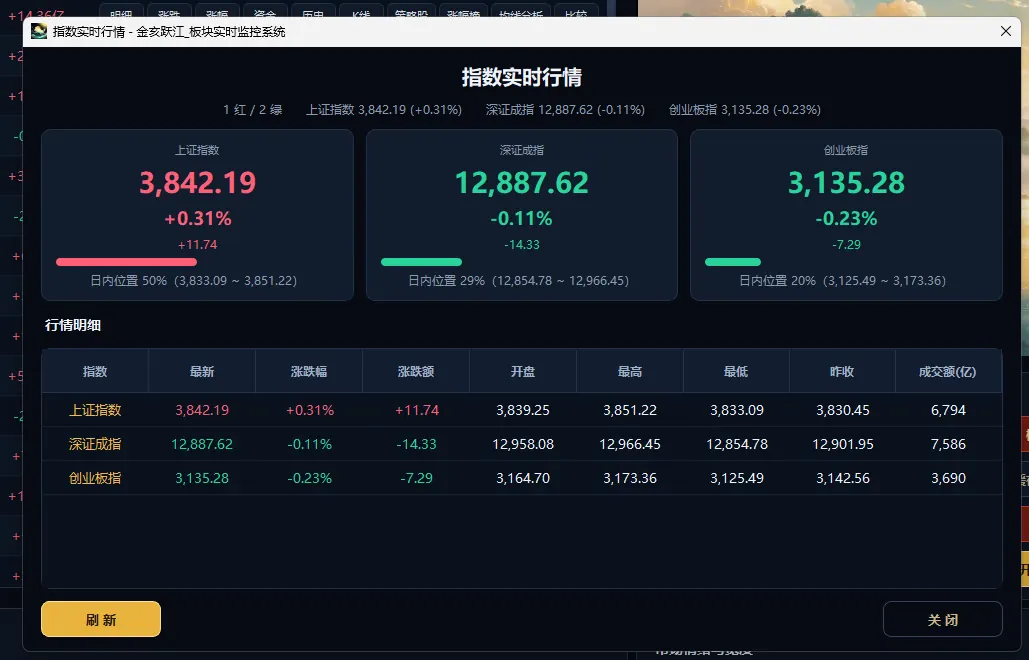Select the 上证指数 name cell in the table
The image size is (1029, 660).
tap(95, 410)
